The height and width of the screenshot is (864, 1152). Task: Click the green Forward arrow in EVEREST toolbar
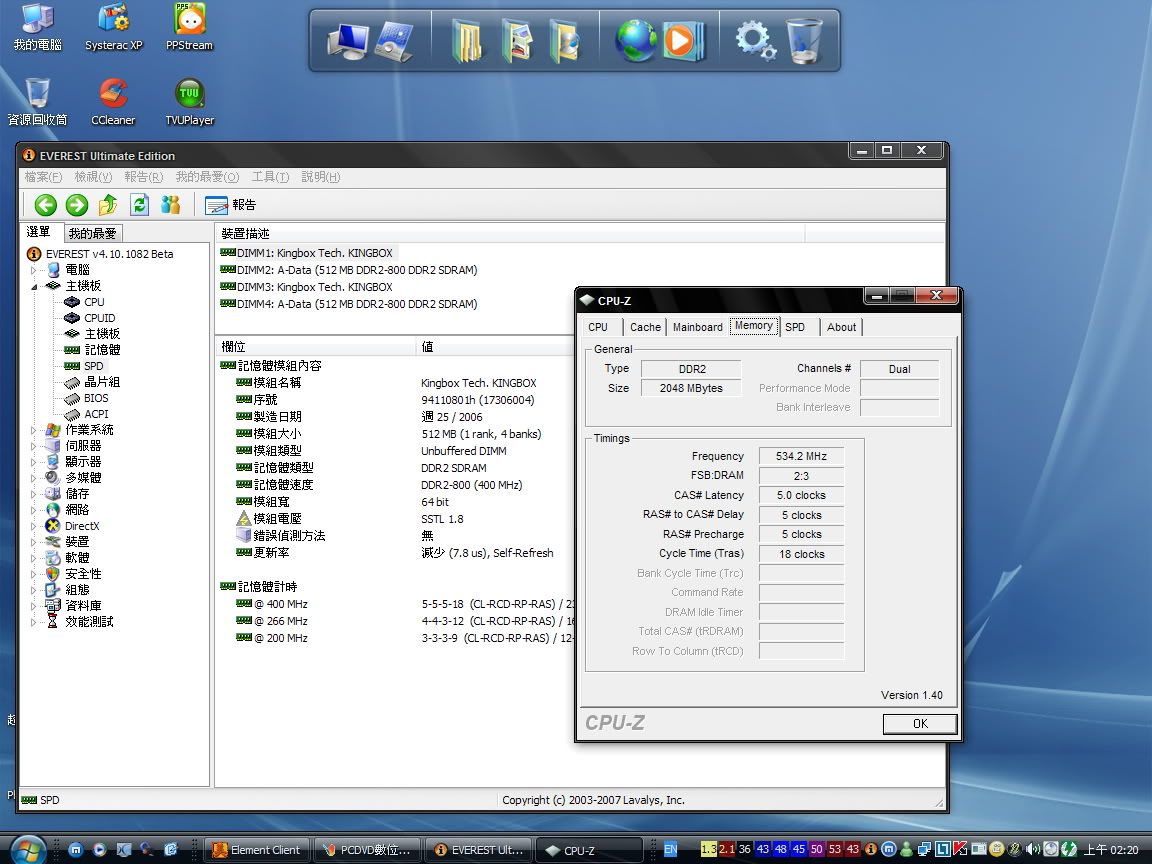coord(77,205)
